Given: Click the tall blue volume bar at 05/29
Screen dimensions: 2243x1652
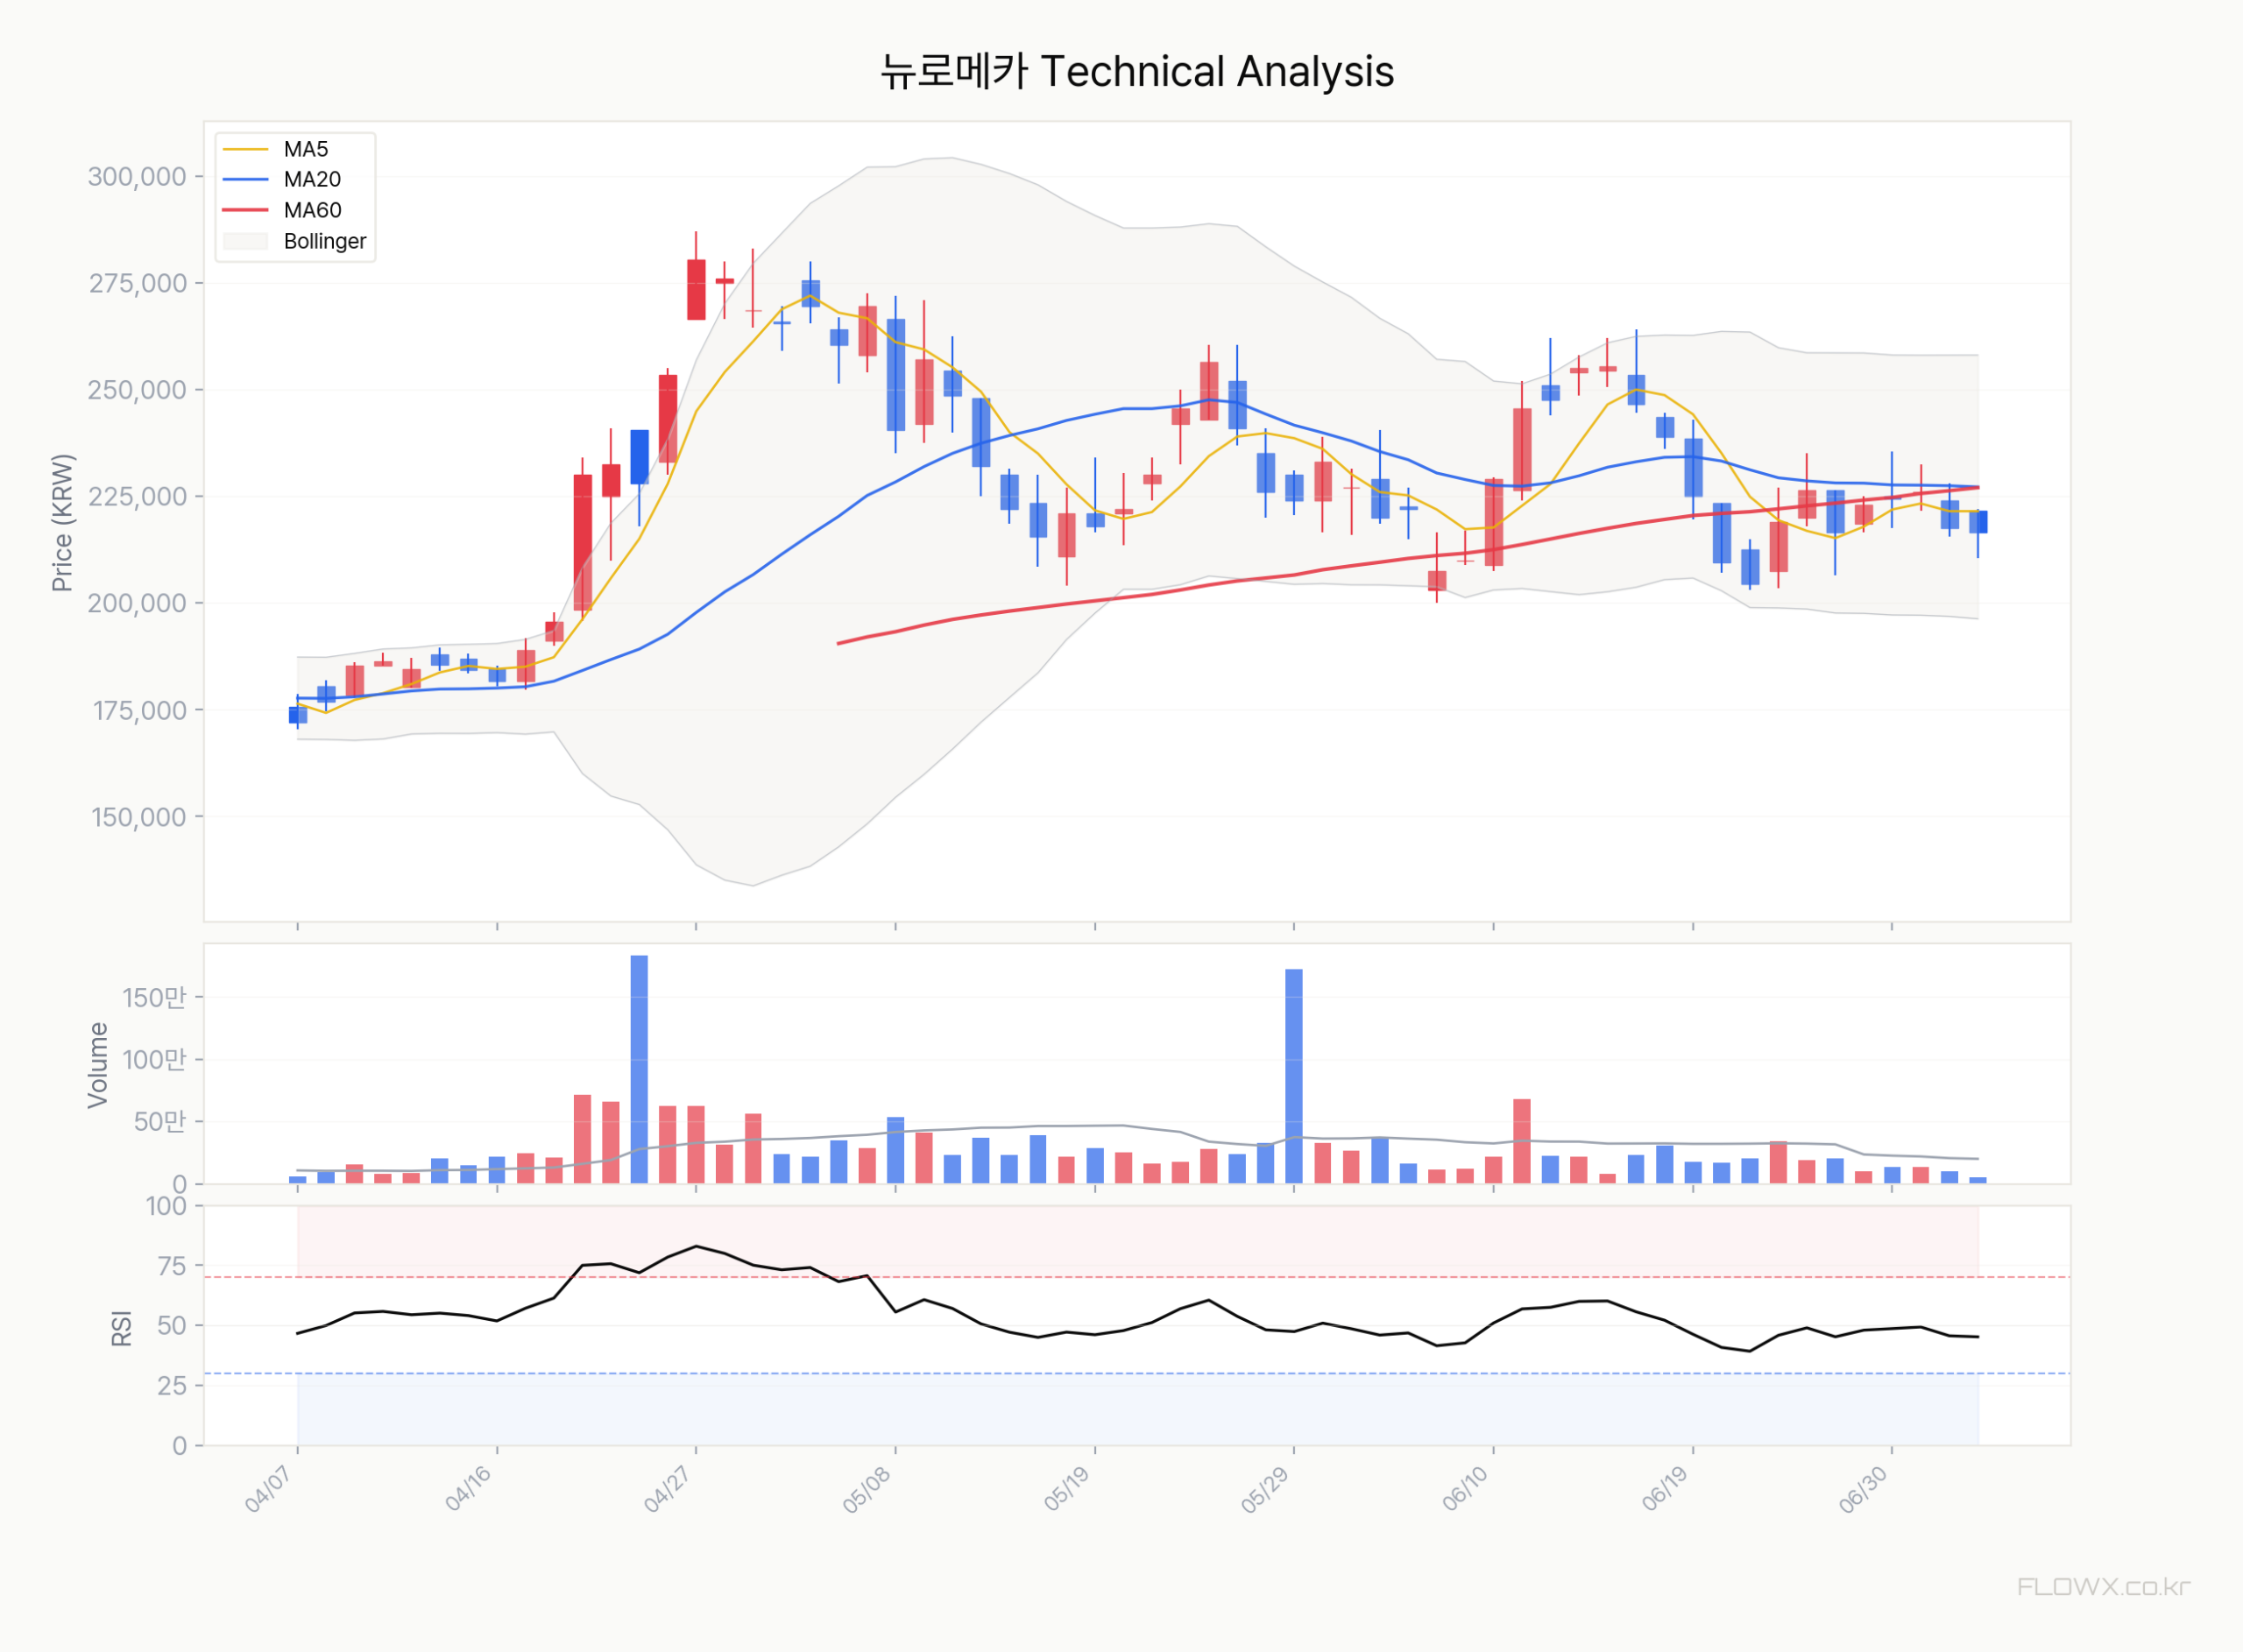Looking at the screenshot, I should click(1294, 1077).
